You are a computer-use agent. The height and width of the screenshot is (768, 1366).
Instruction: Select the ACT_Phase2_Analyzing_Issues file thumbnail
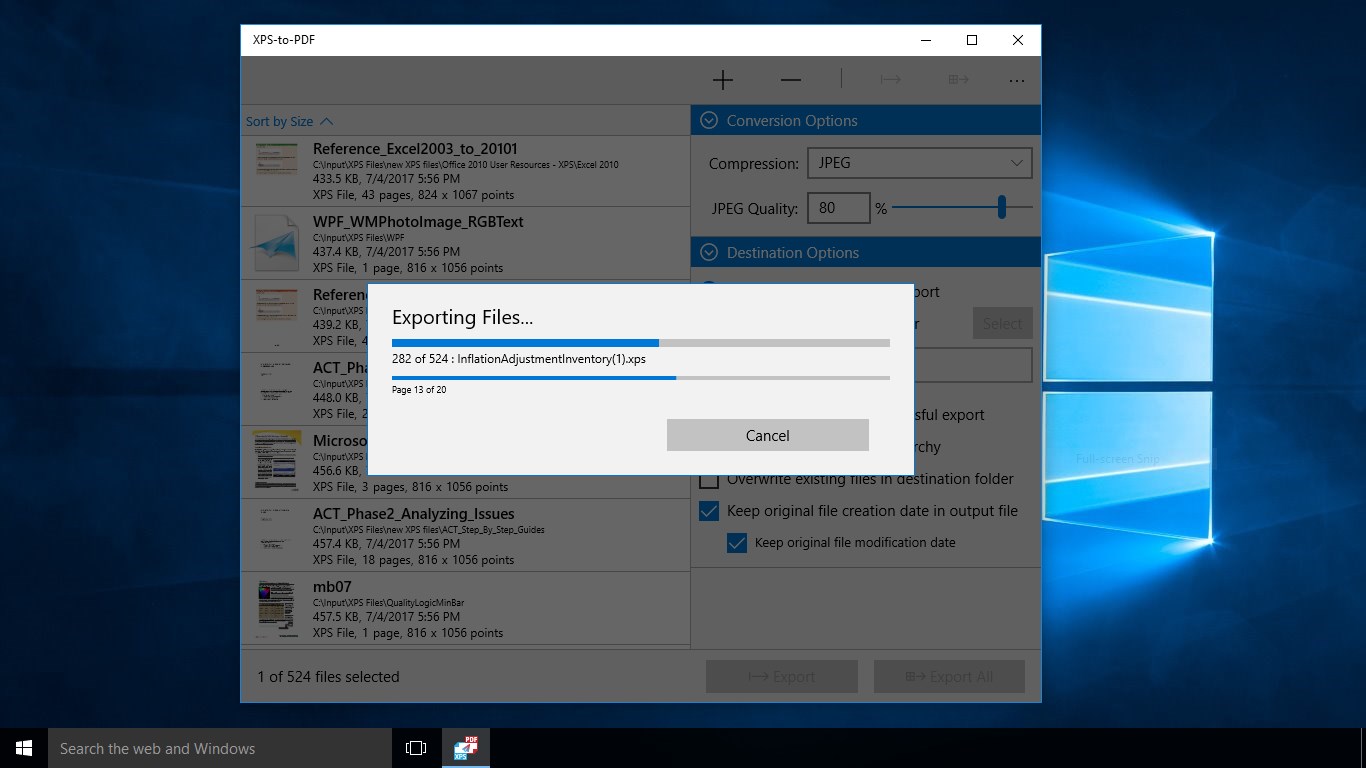click(276, 535)
